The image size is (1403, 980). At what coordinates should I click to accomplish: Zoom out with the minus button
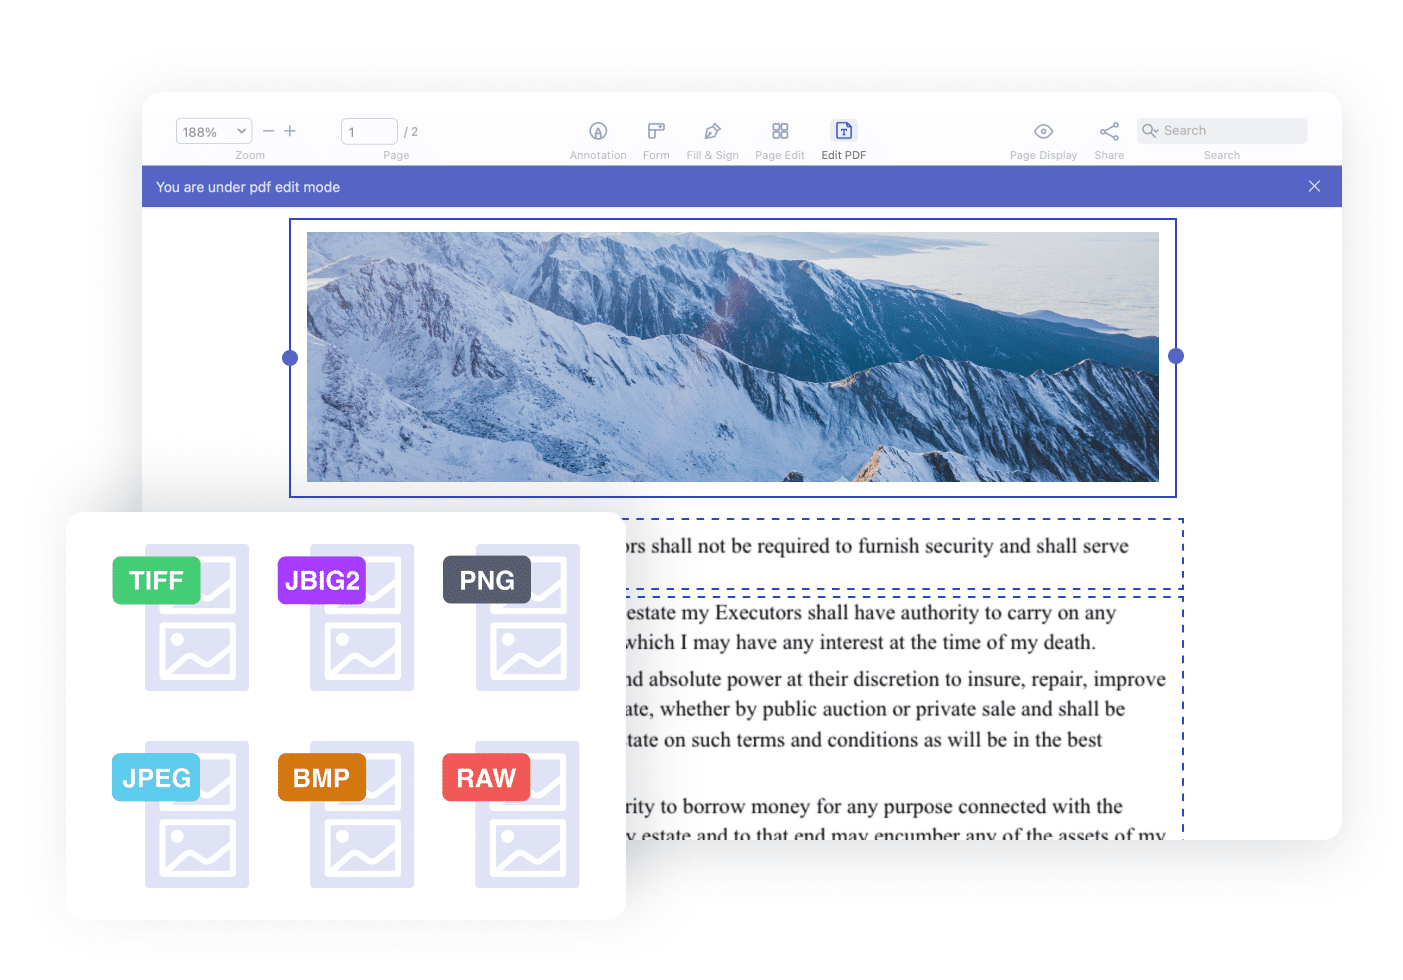[268, 131]
